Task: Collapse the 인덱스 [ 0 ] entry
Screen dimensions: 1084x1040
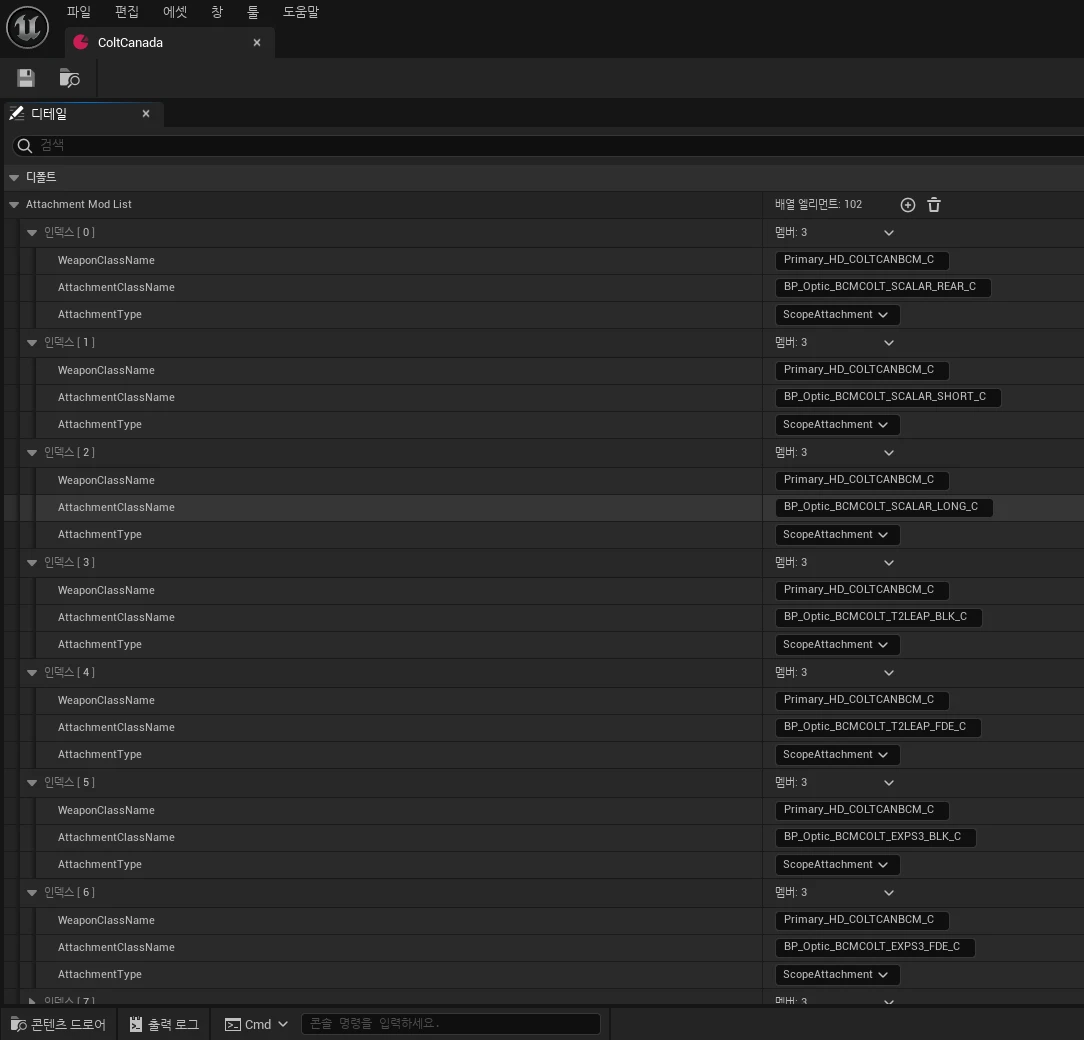Action: click(x=32, y=233)
